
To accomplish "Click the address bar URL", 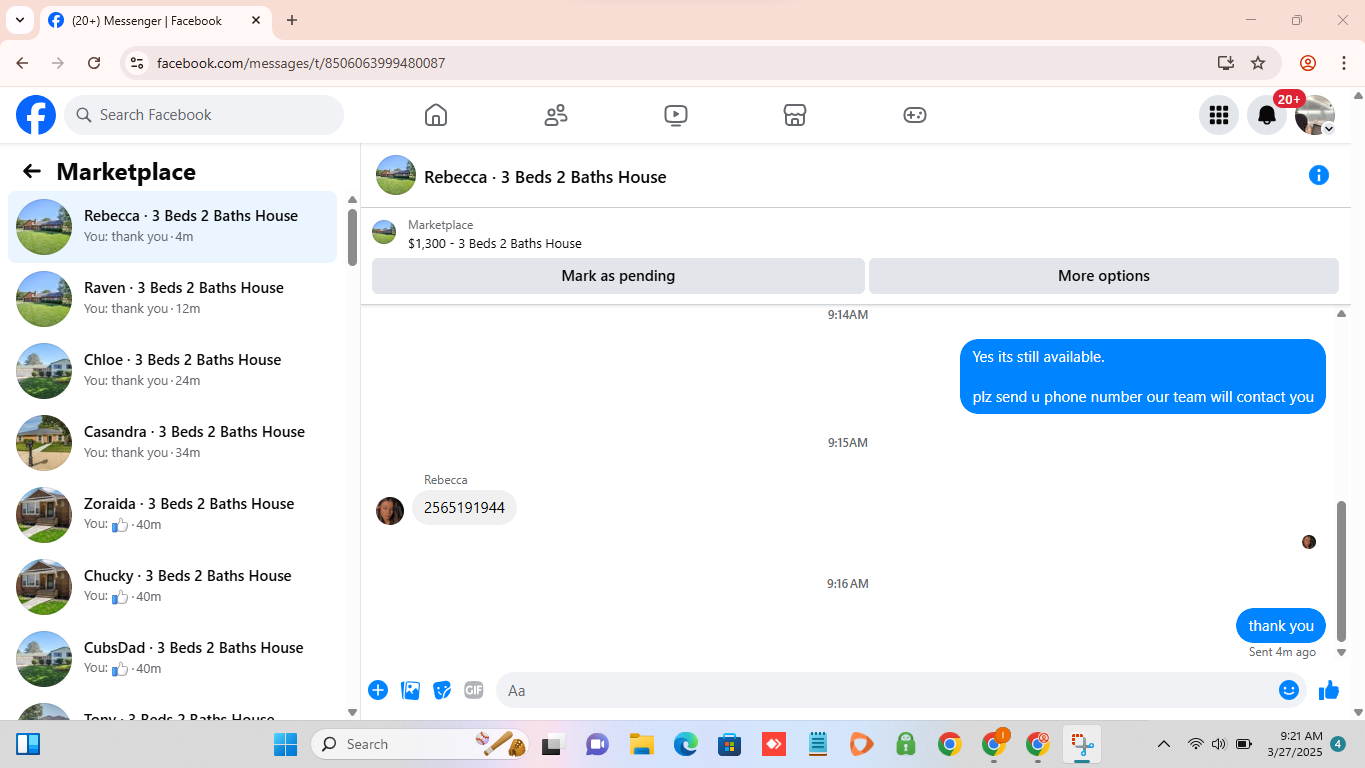I will click(301, 63).
